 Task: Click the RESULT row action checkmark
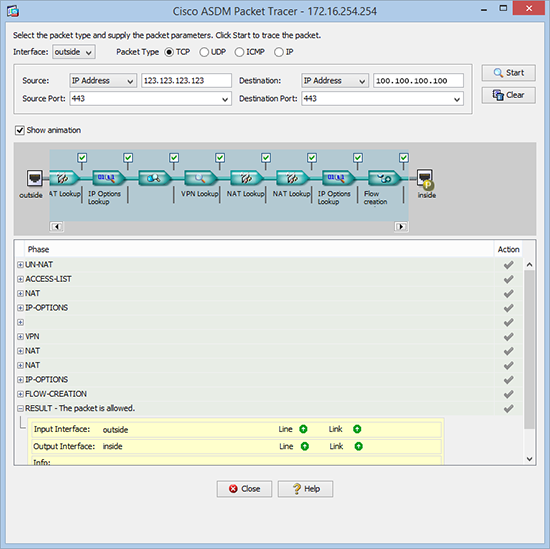[508, 409]
